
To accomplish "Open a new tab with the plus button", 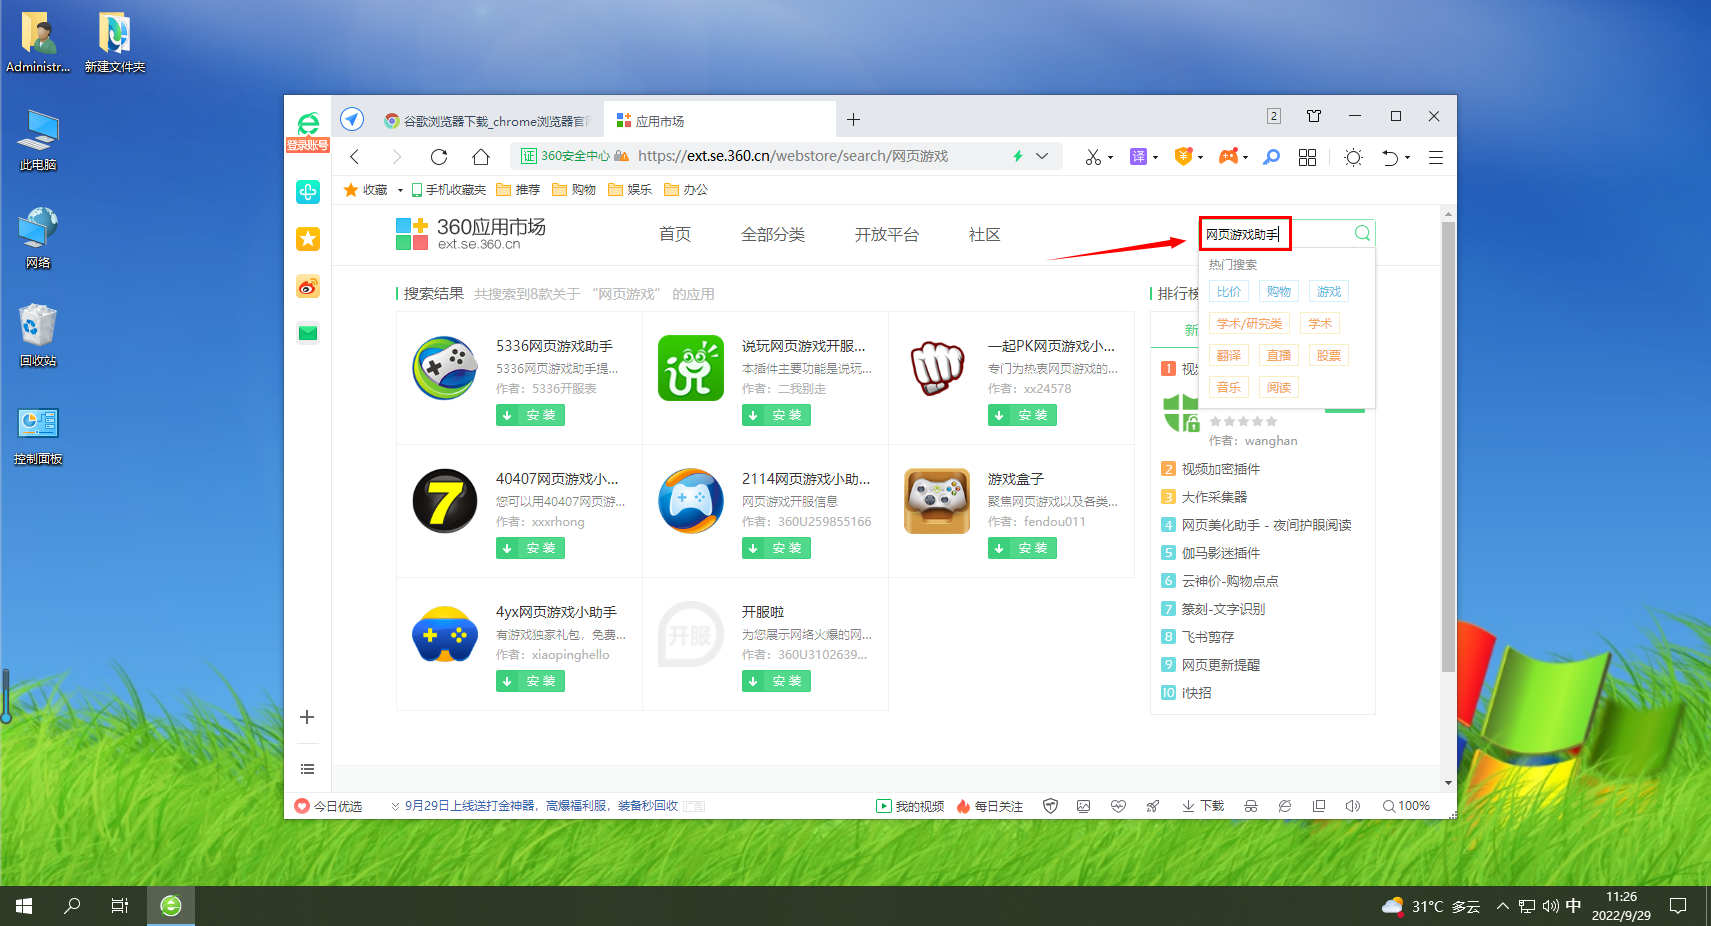I will click(x=853, y=120).
